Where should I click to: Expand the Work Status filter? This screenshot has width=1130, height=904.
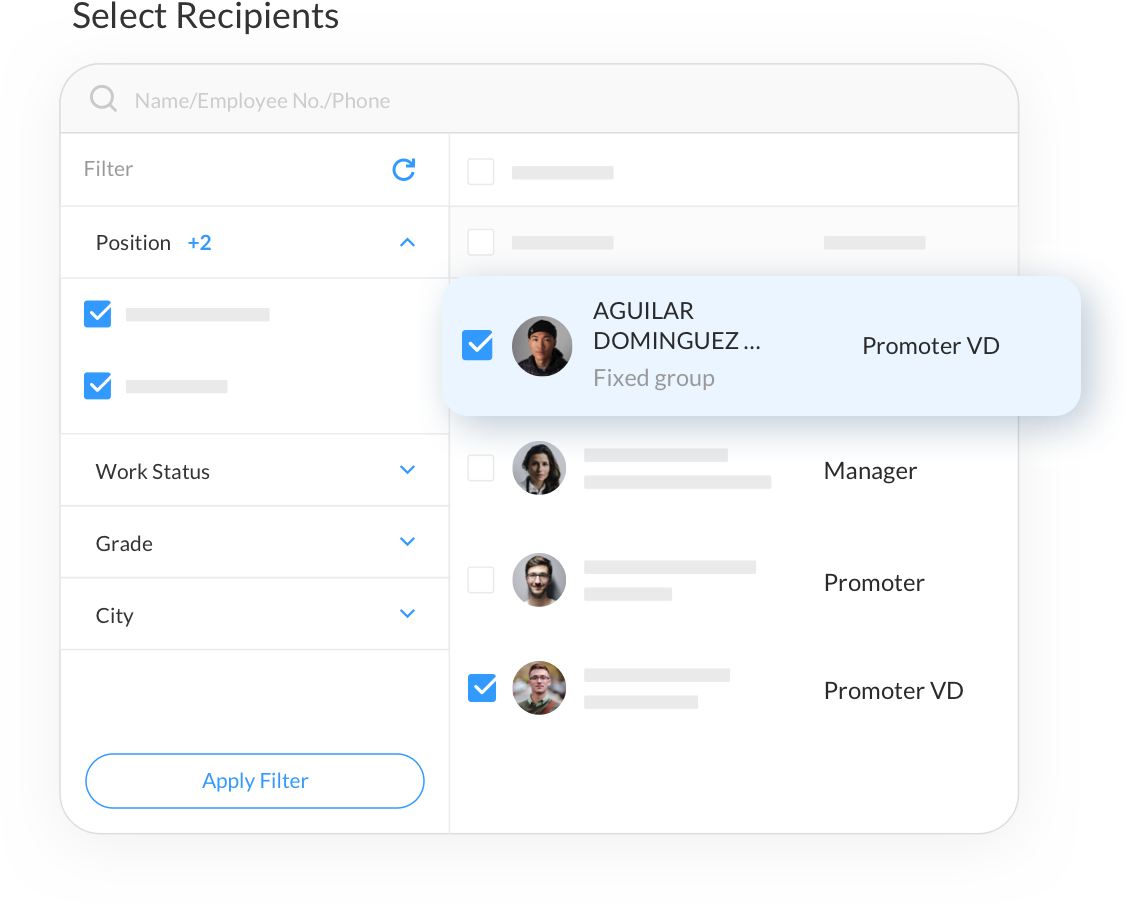[x=407, y=470]
